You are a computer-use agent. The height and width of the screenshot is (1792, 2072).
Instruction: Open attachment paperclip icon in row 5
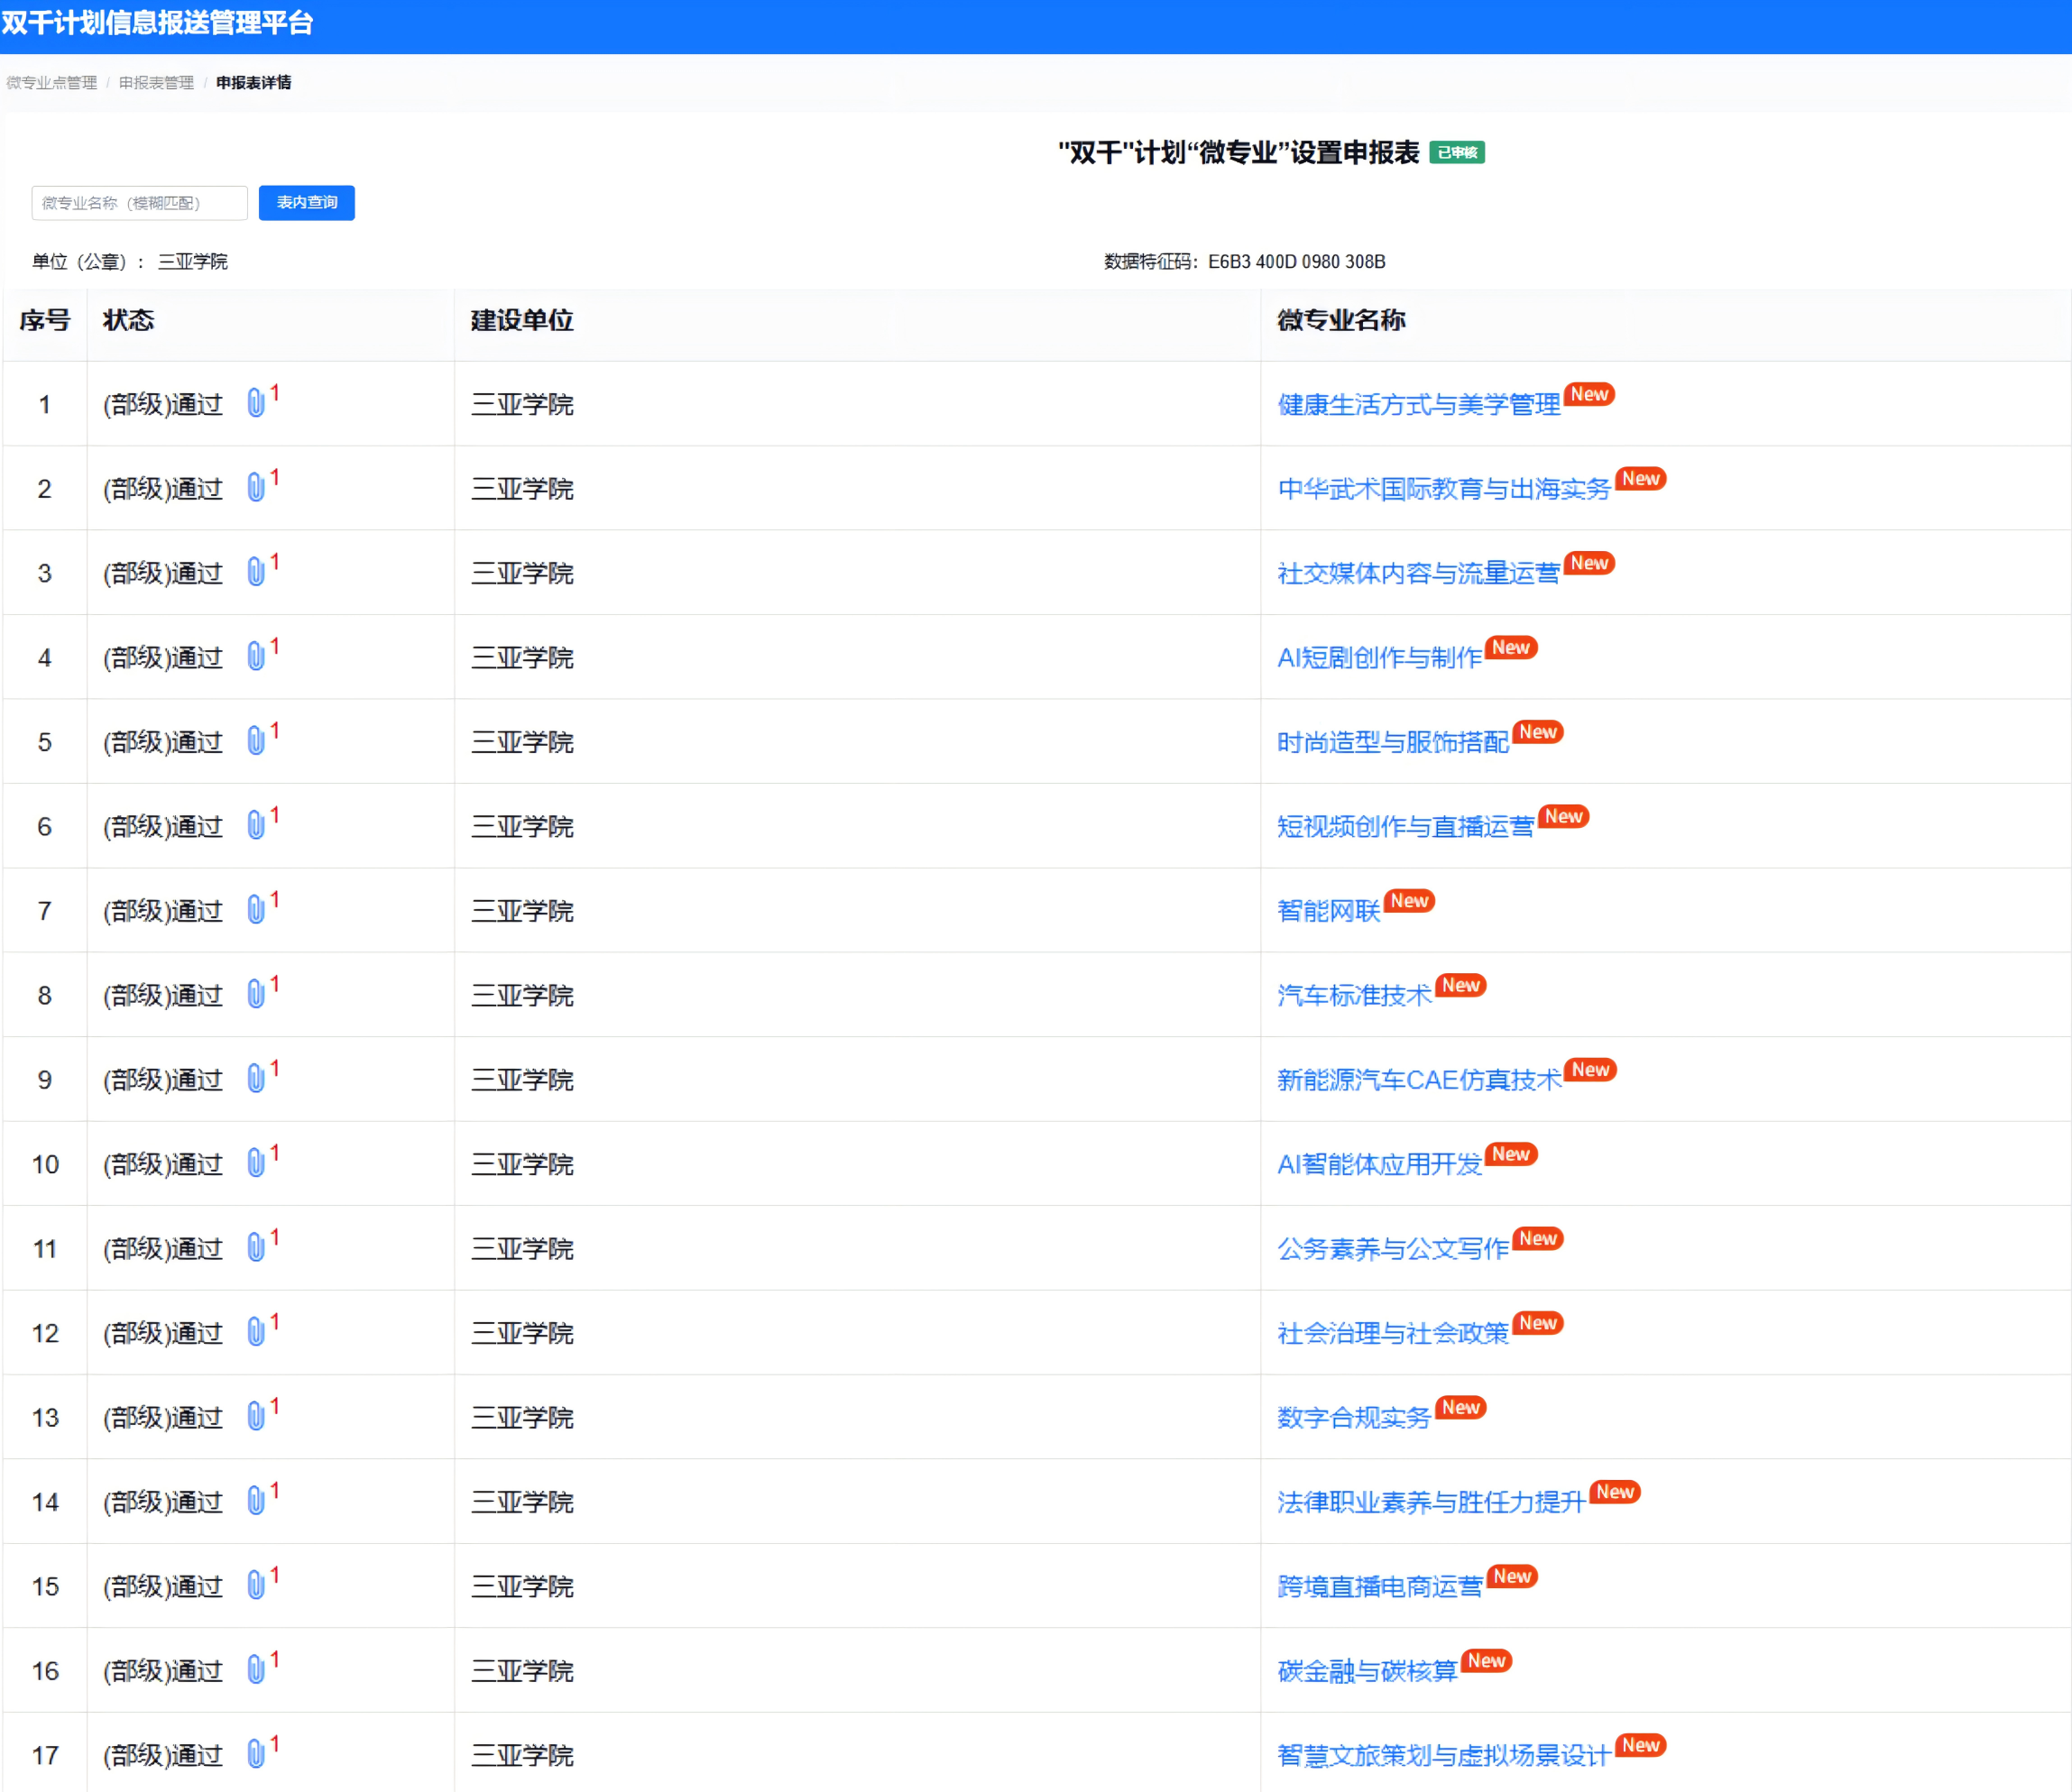pos(256,741)
